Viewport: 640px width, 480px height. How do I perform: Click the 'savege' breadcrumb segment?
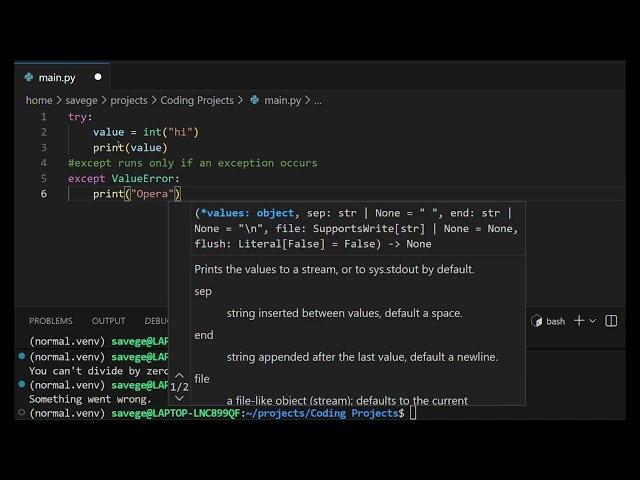(x=82, y=100)
